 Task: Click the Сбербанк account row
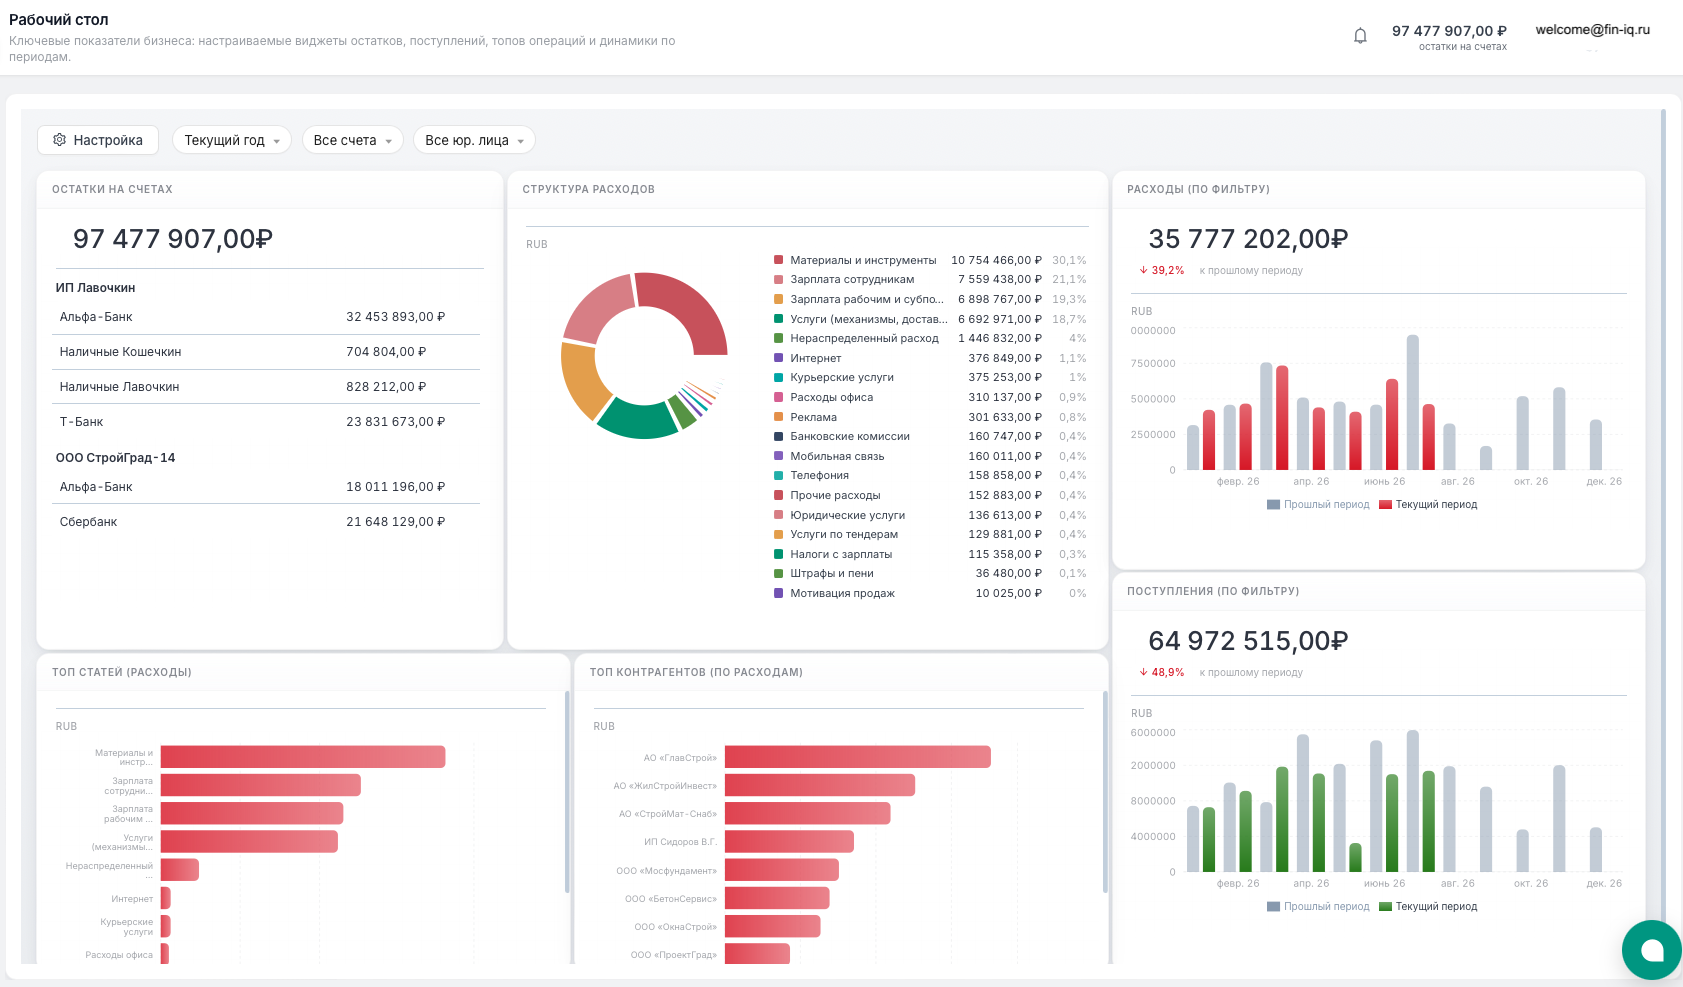268,522
